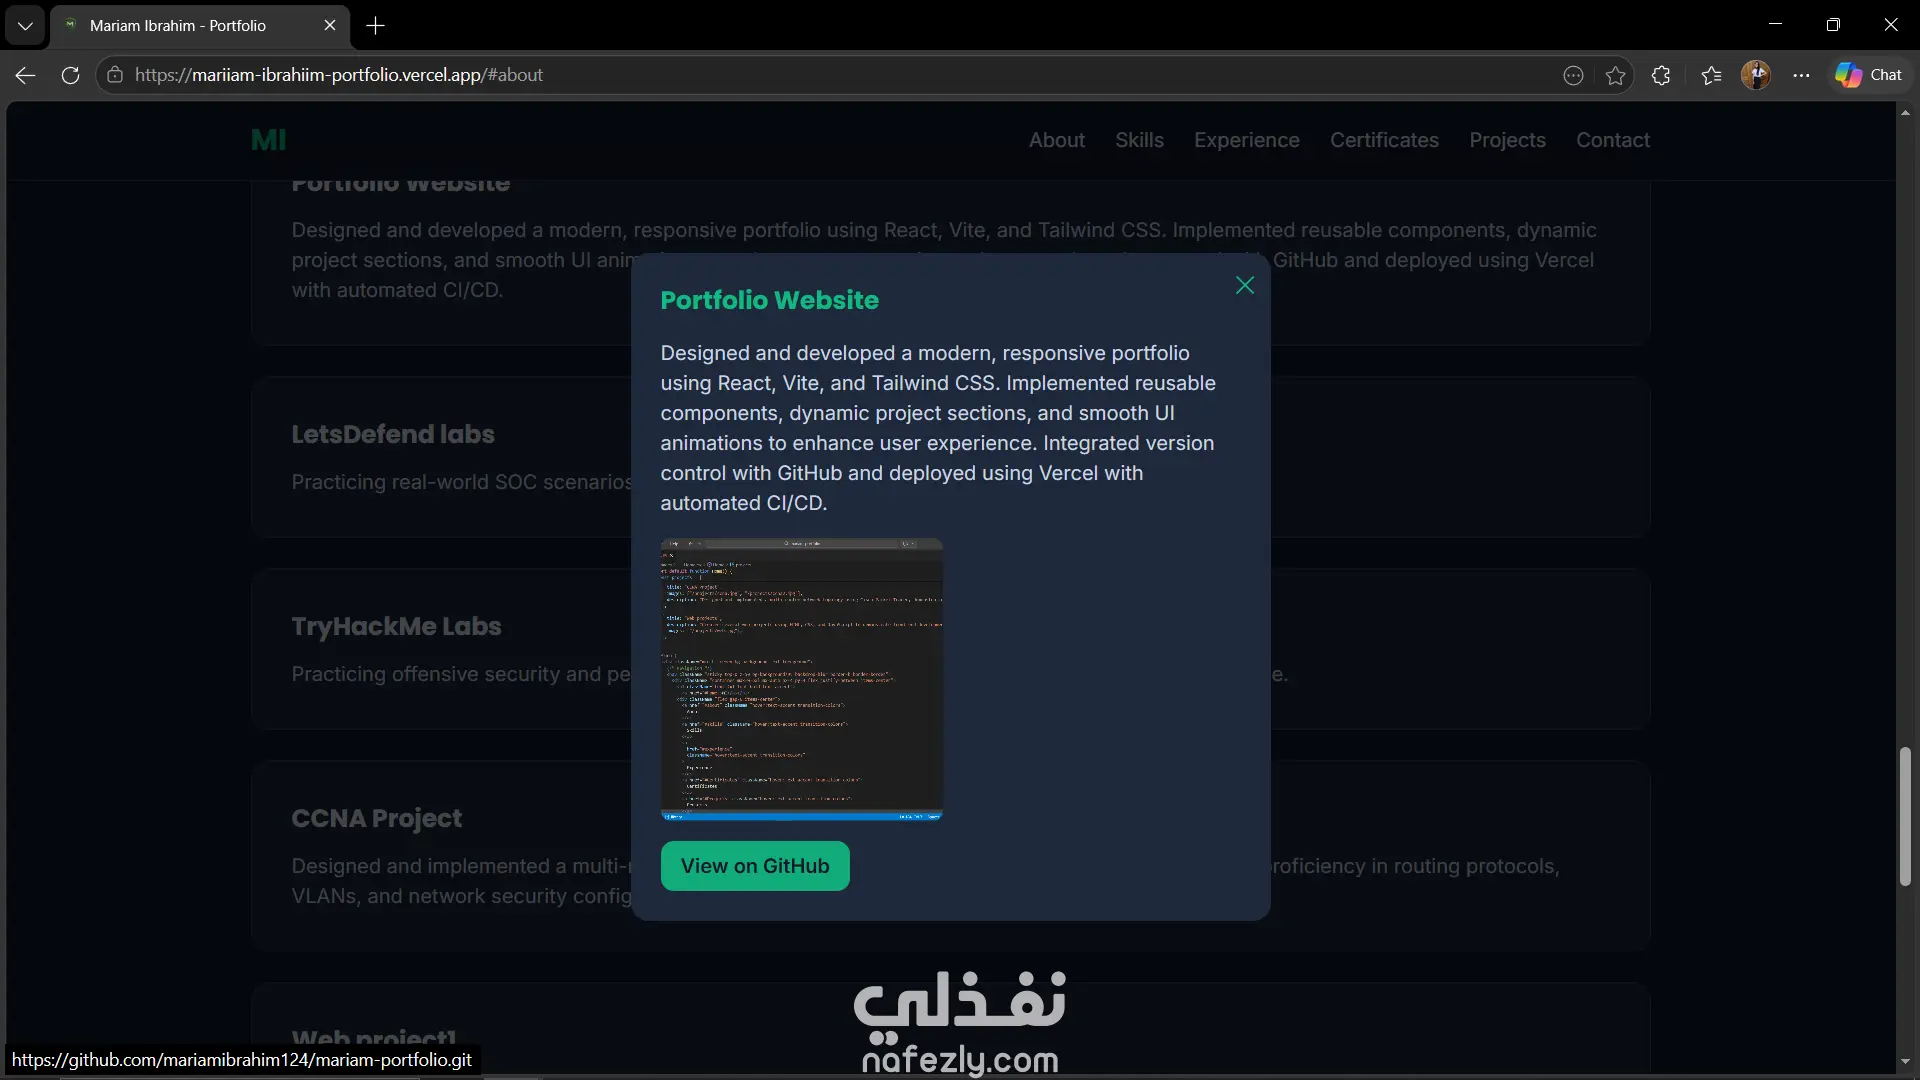Click the Contact nav link
Image resolution: width=1920 pixels, height=1080 pixels.
click(1612, 140)
